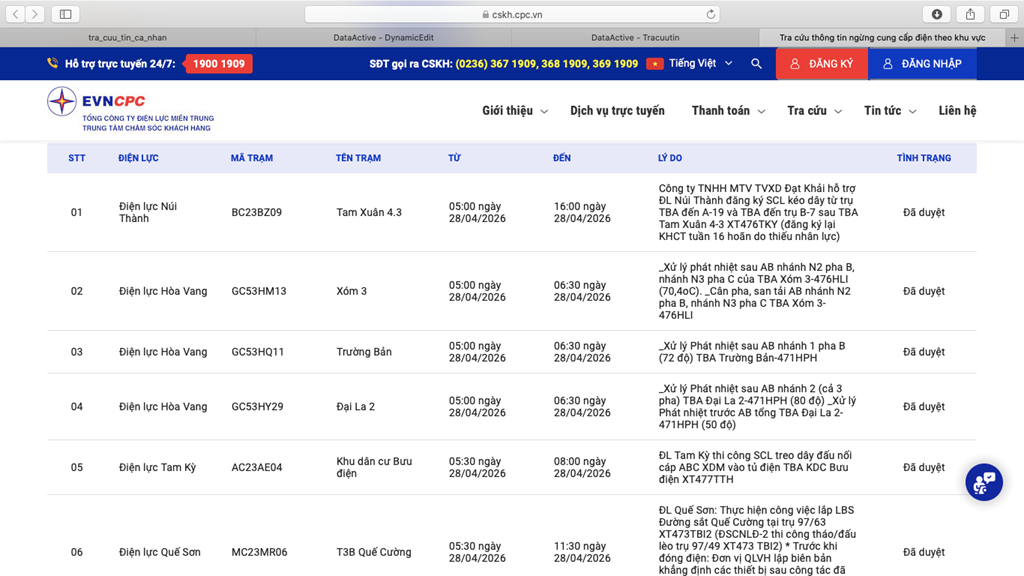1024x576 pixels.
Task: Click the Safari back arrow
Action: (17, 14)
